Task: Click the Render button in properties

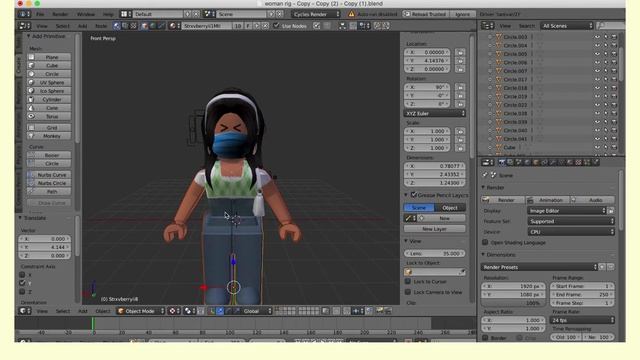Action: pyautogui.click(x=503, y=200)
